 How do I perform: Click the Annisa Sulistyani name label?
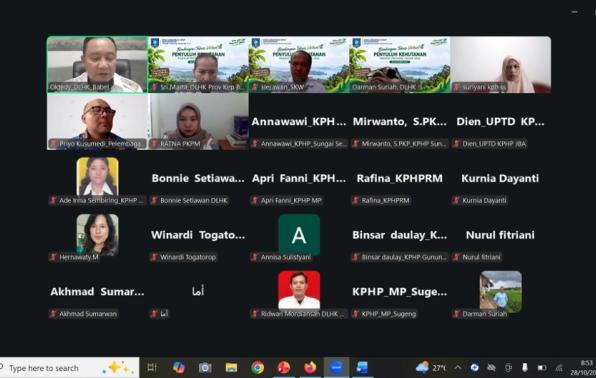point(286,257)
